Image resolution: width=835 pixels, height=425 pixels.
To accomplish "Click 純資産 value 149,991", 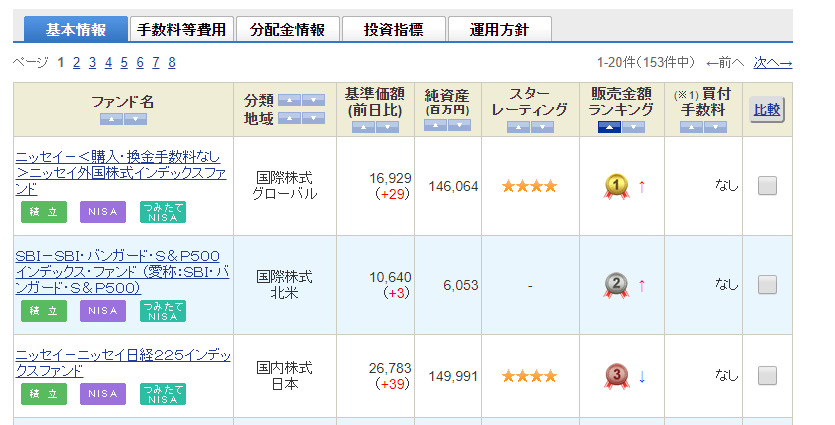I will (x=454, y=377).
